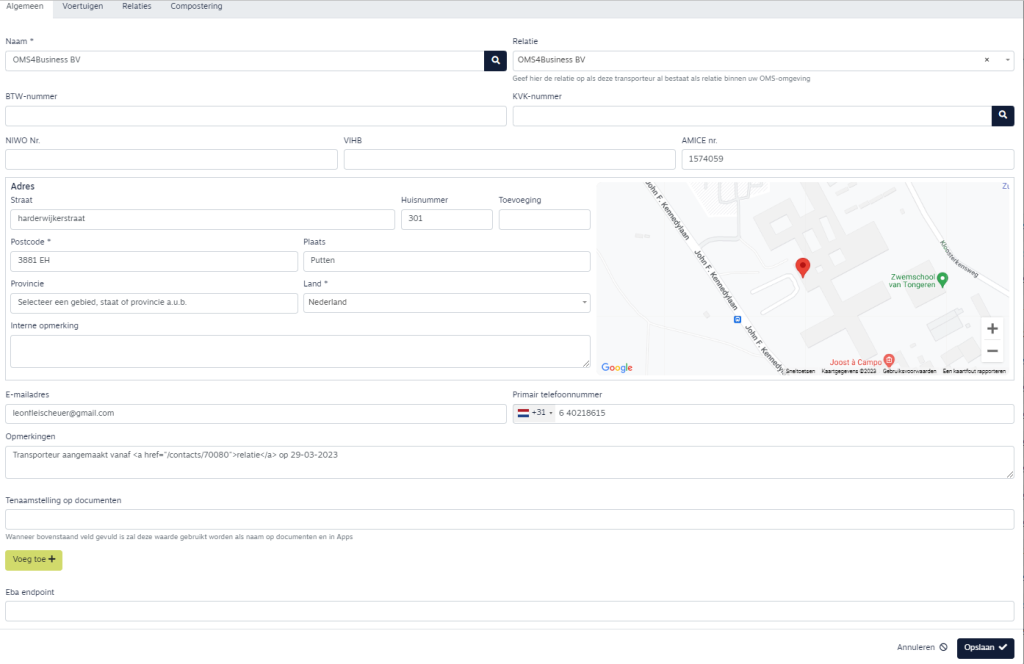
Task: Click the red map location pin
Action: click(802, 267)
